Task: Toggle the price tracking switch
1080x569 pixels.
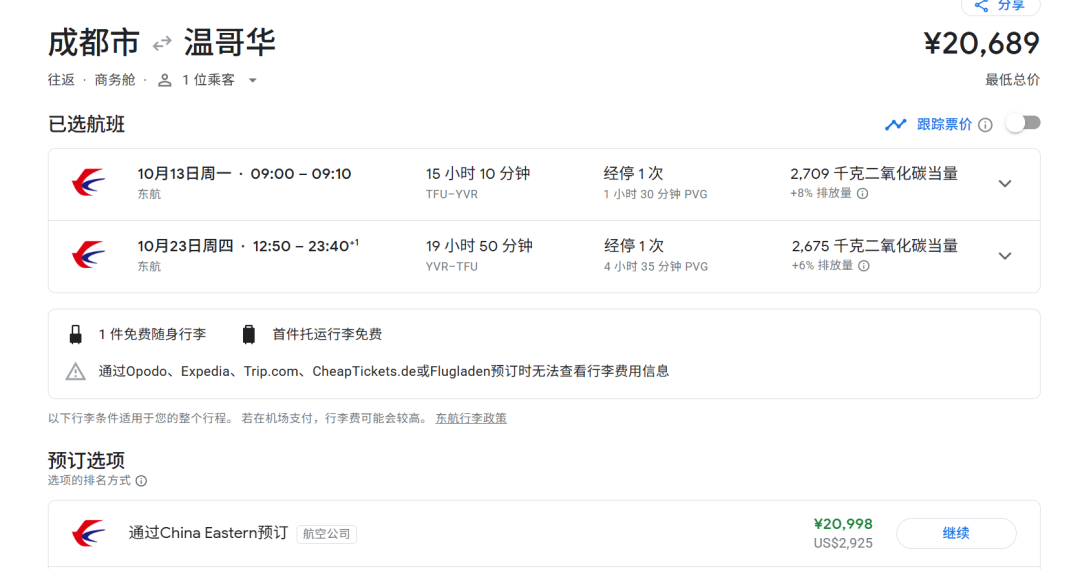Action: (1023, 123)
